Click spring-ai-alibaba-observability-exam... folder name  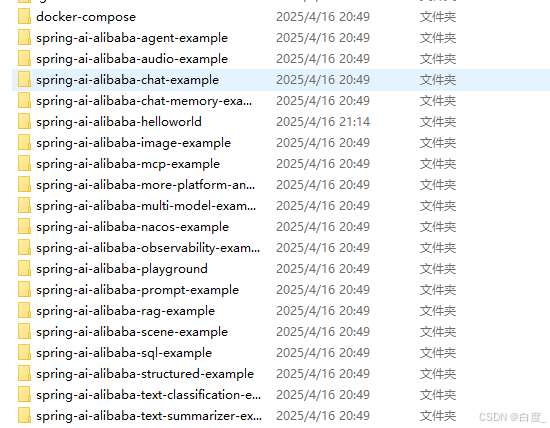[x=148, y=248]
